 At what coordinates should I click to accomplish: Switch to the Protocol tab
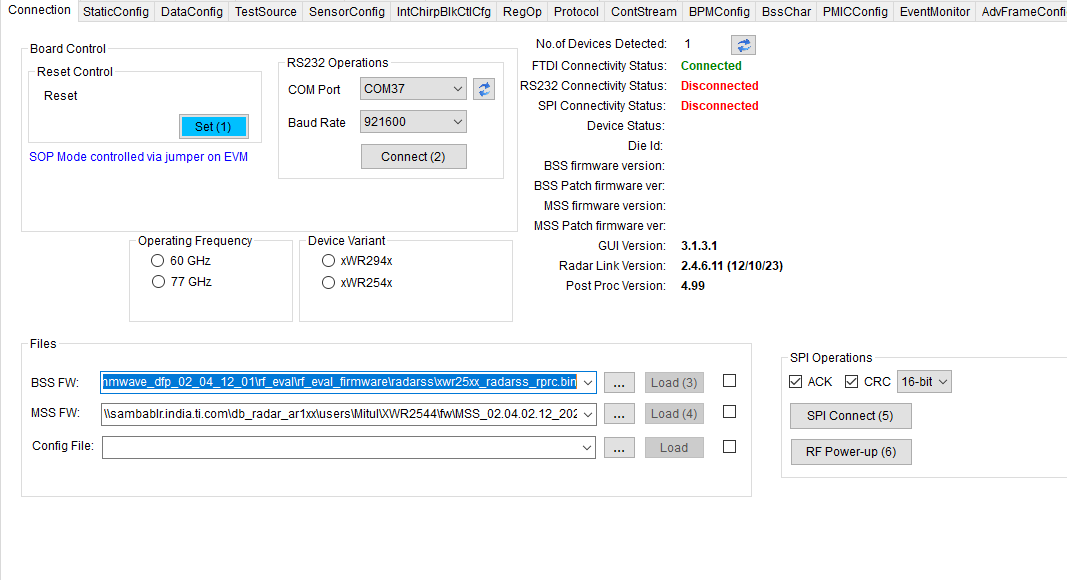click(576, 12)
